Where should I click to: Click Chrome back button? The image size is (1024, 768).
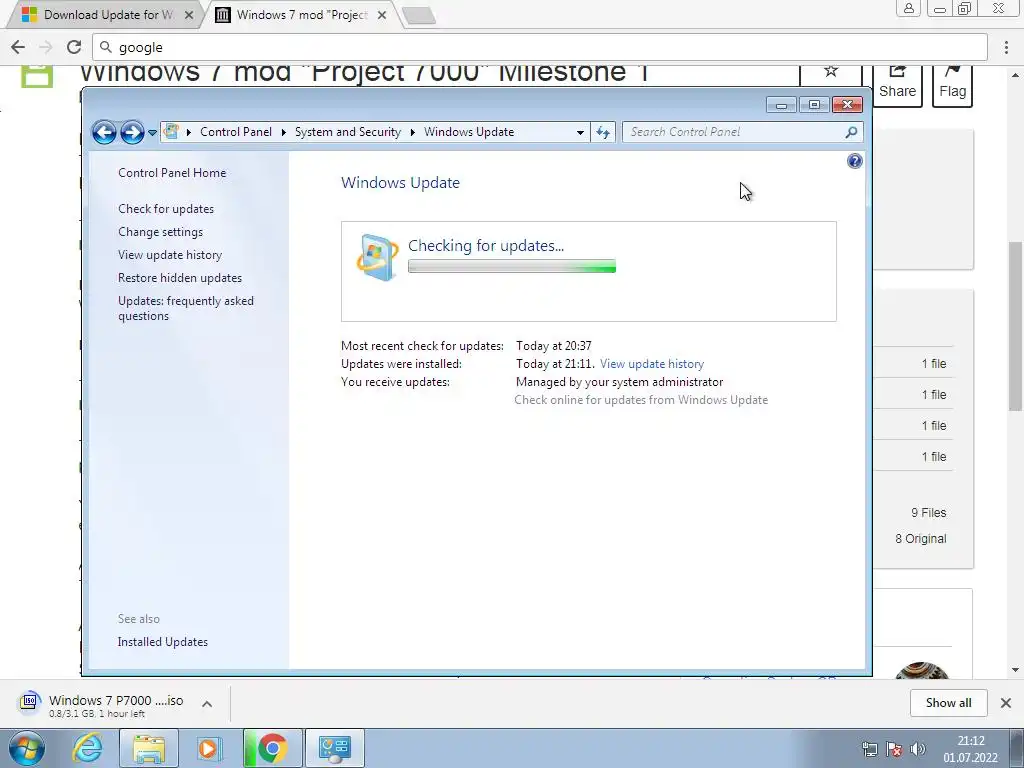(x=18, y=47)
